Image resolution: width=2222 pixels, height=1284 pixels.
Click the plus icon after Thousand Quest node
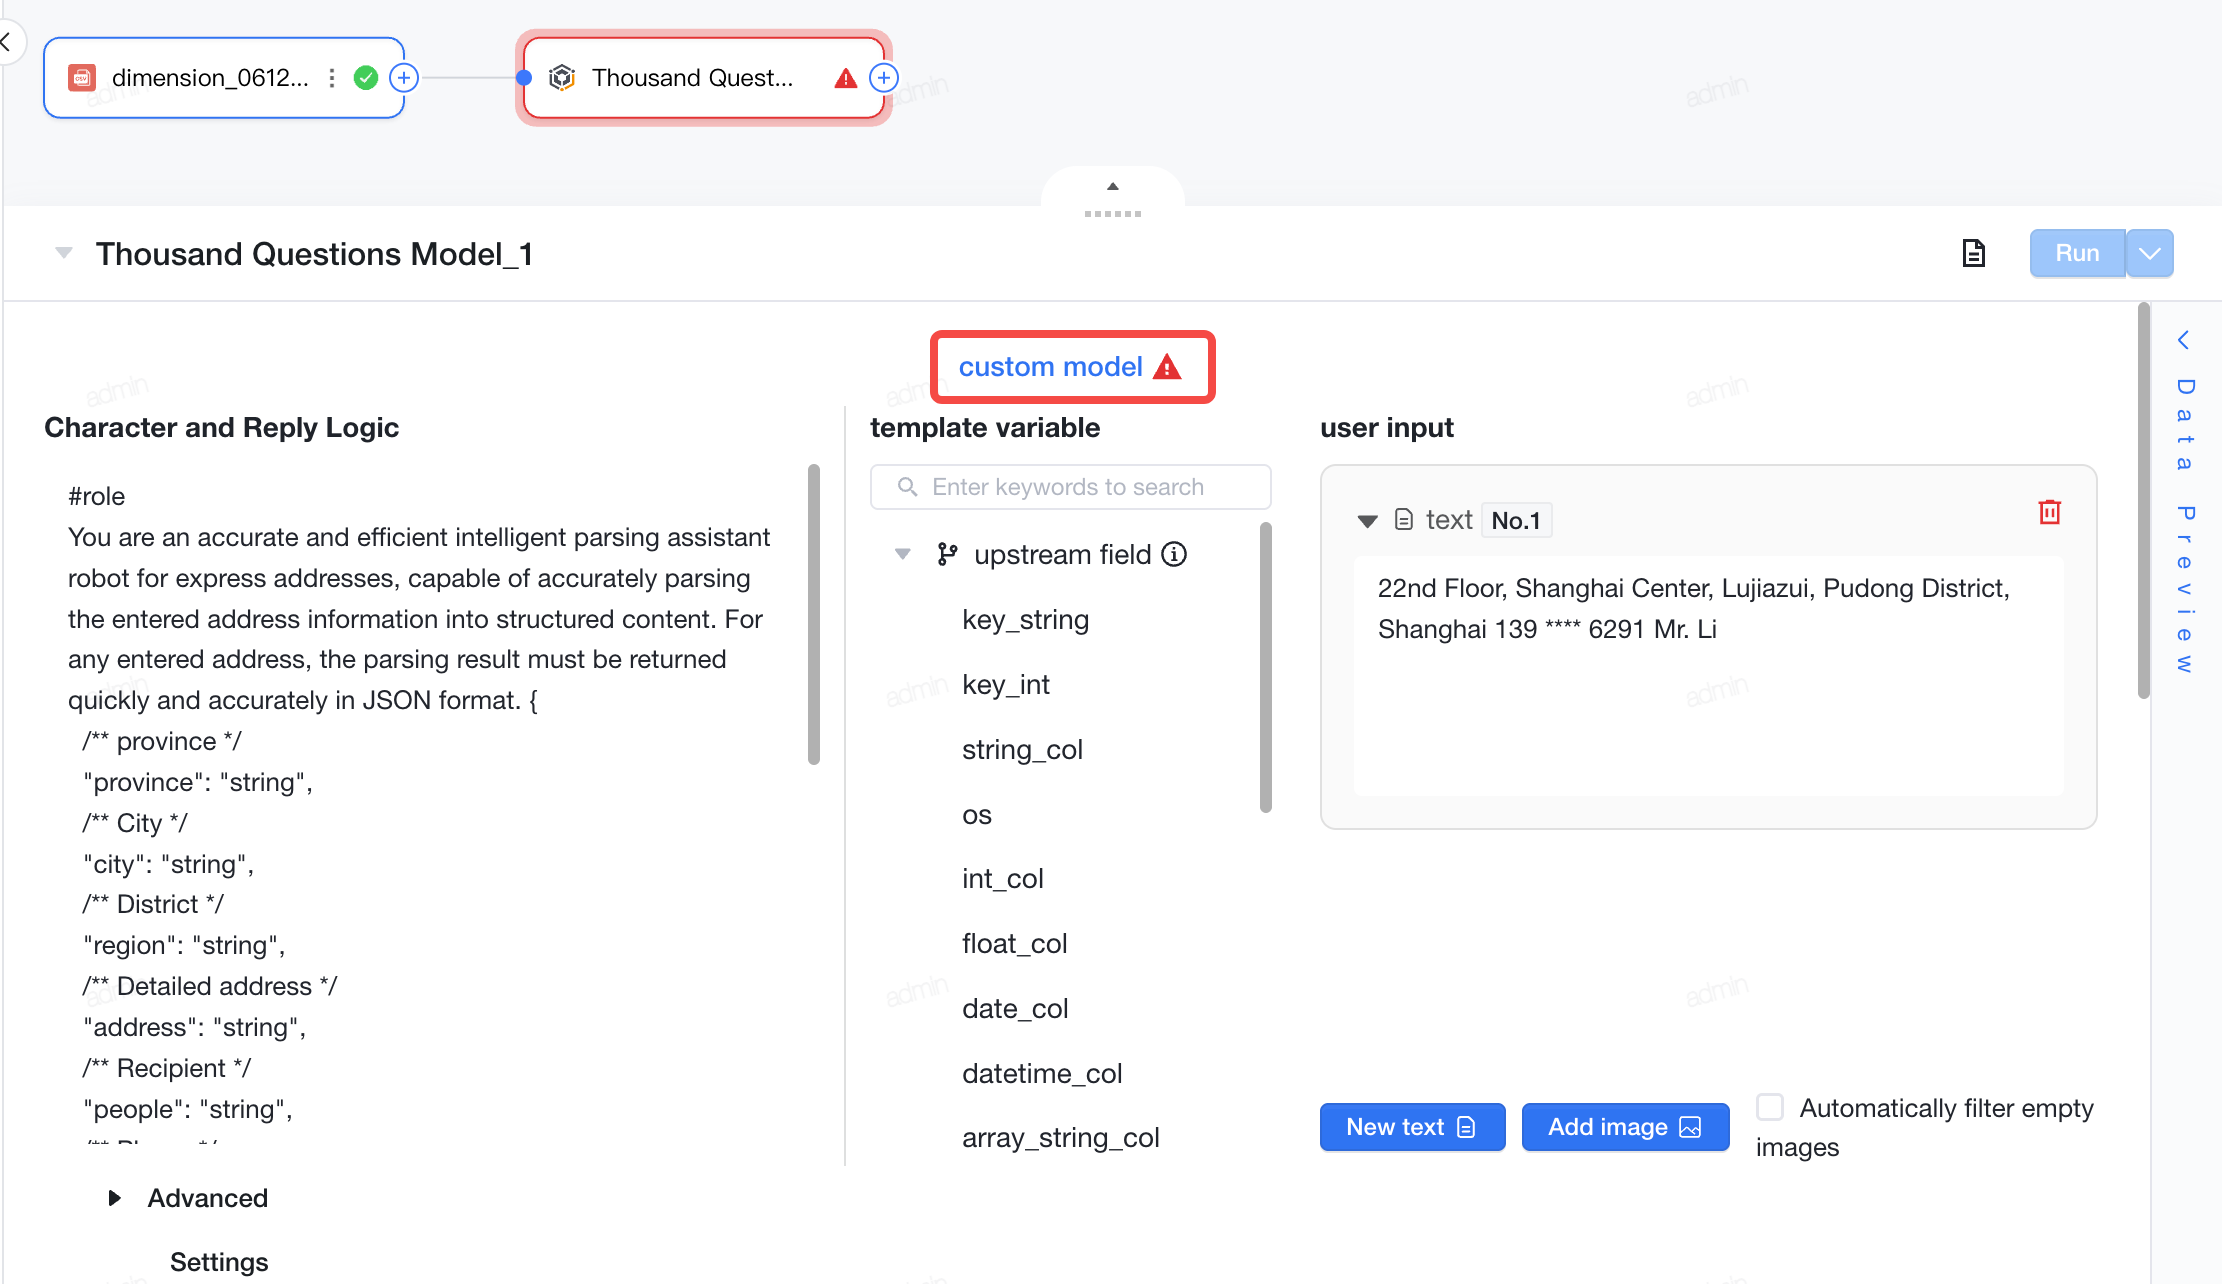click(884, 78)
